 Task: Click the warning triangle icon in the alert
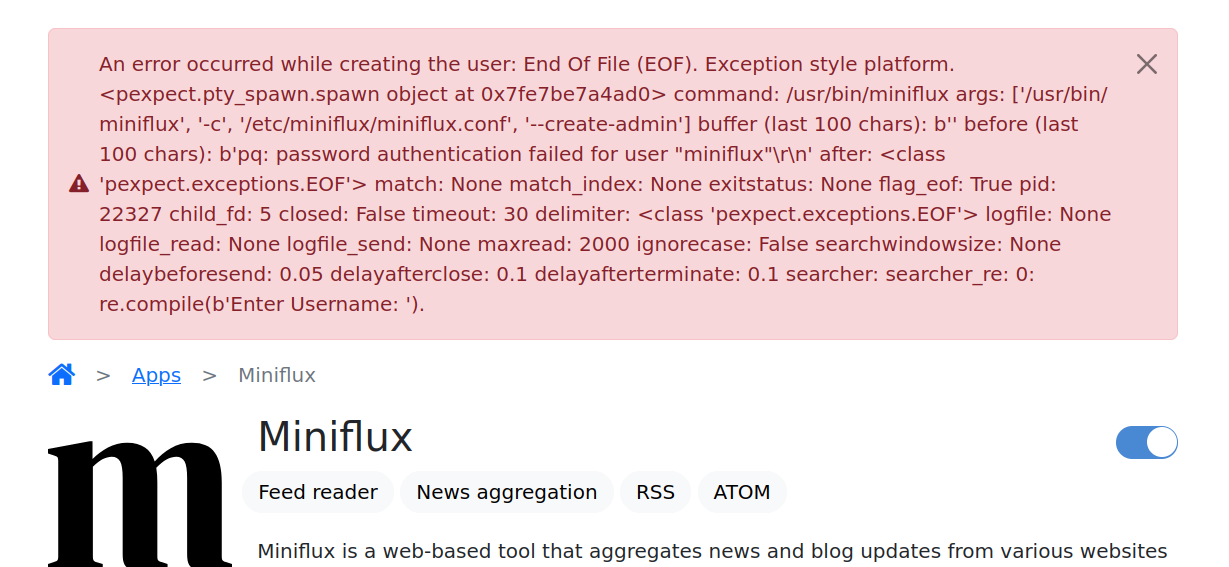click(x=79, y=184)
